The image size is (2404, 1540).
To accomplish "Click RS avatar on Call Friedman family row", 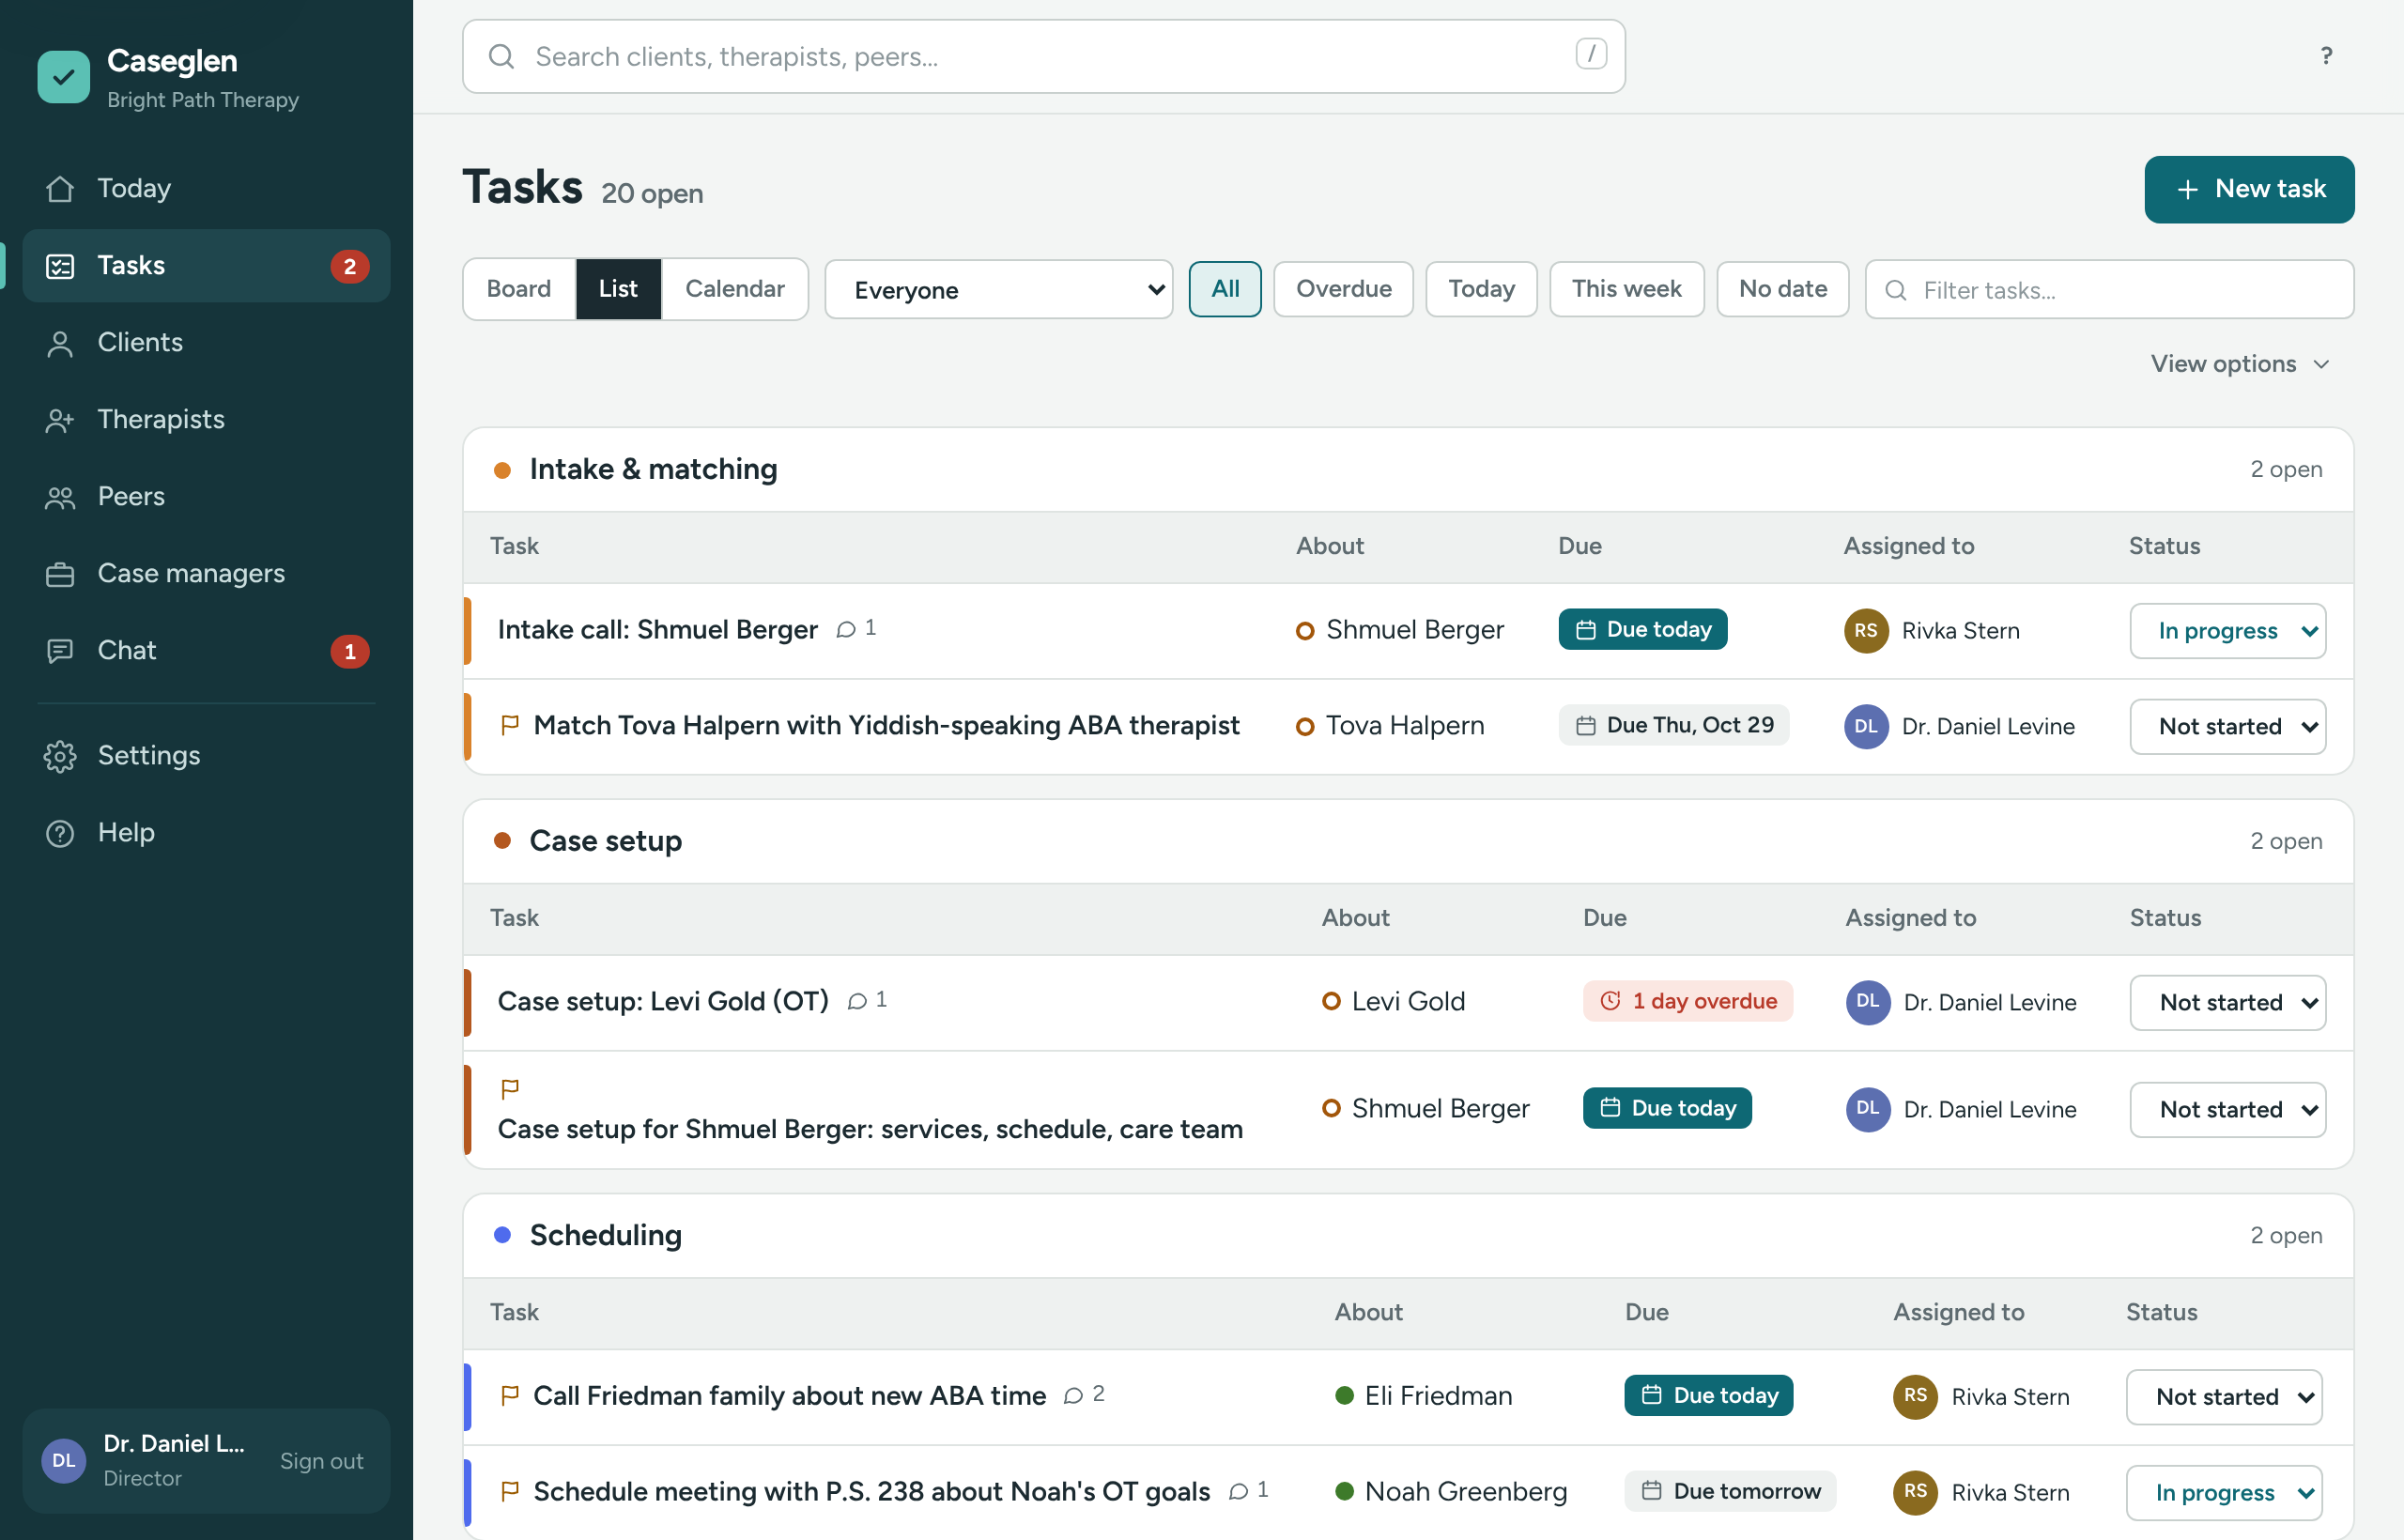I will coord(1915,1396).
